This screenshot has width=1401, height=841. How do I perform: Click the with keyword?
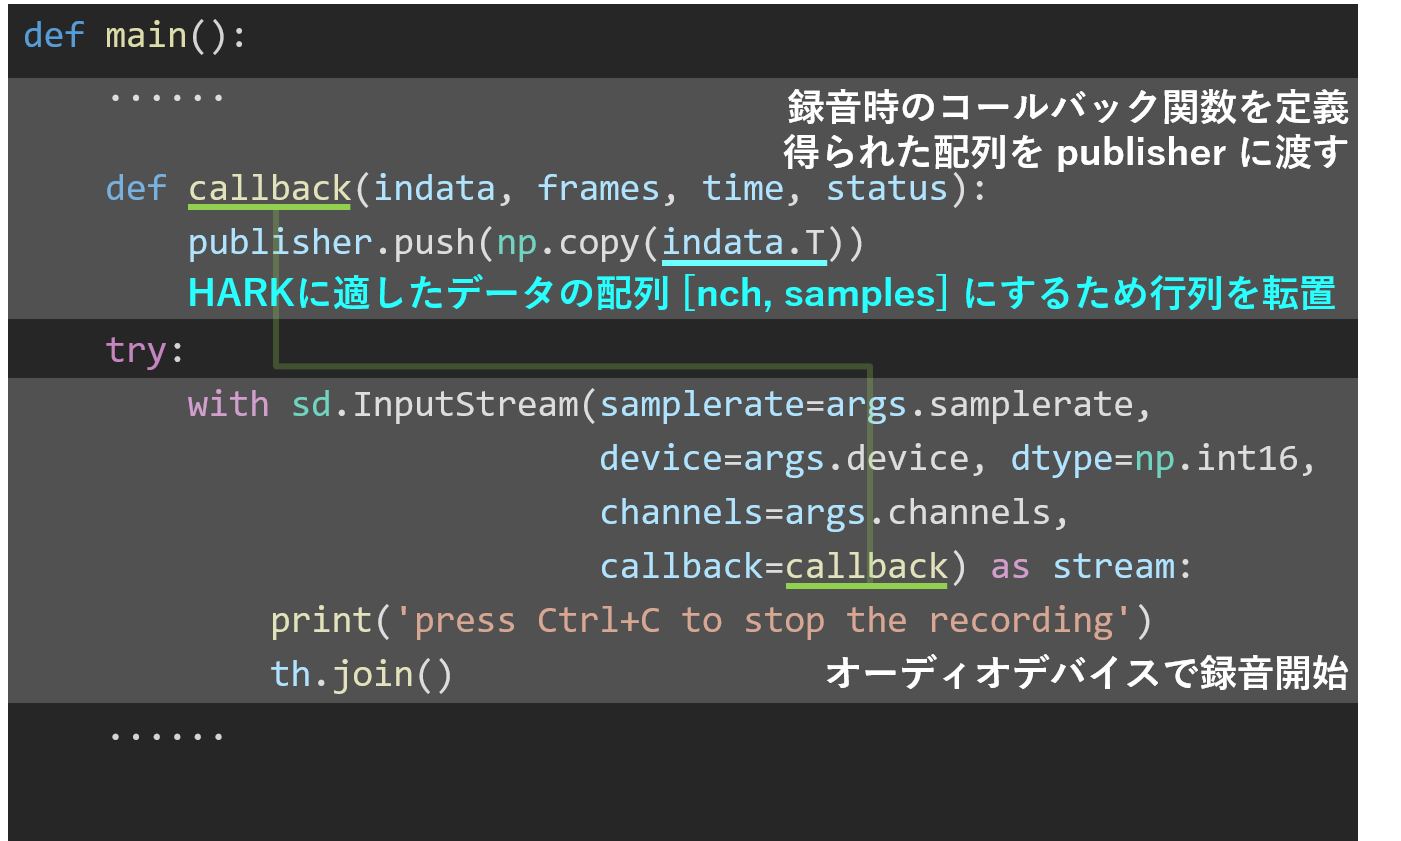228,404
